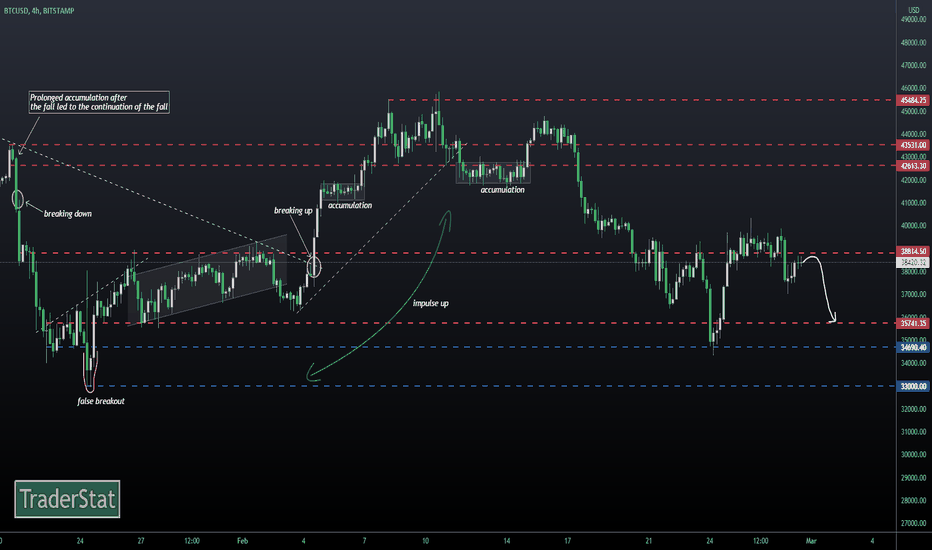
Task: Click the 46000.00 price axis label
Action: click(x=914, y=89)
